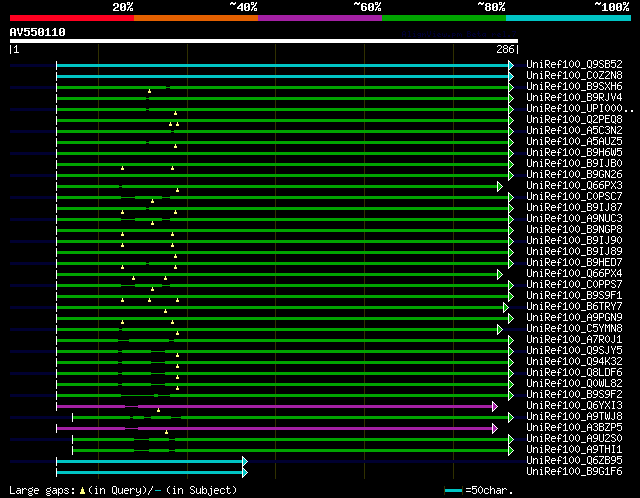Click the UniRef100_A9PGN9 label

pos(574,318)
